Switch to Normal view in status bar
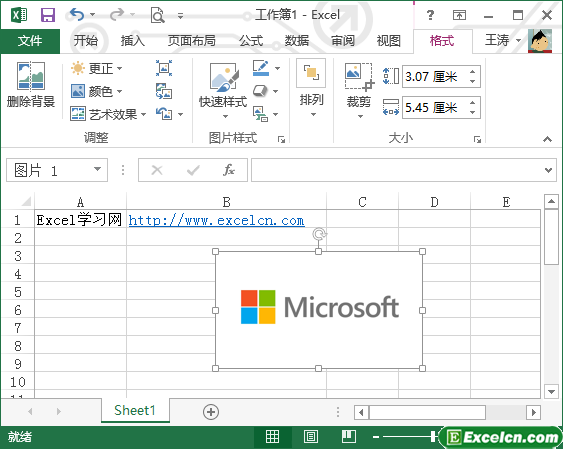The image size is (563, 449). tap(272, 437)
